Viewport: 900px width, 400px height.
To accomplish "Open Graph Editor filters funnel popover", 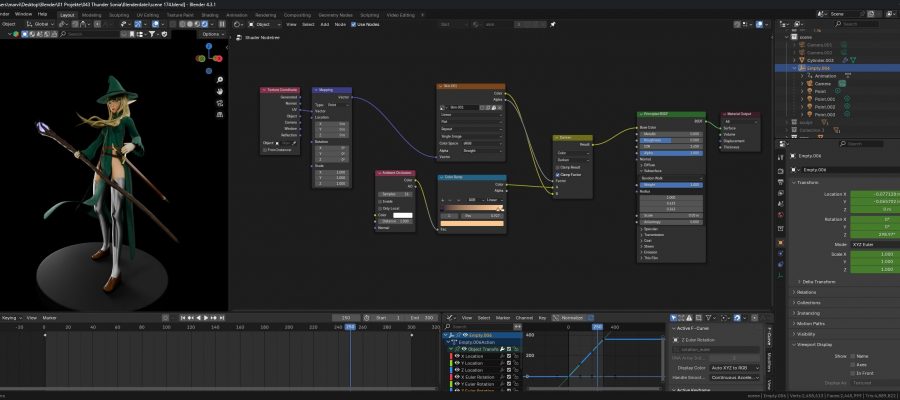I will click(x=709, y=317).
